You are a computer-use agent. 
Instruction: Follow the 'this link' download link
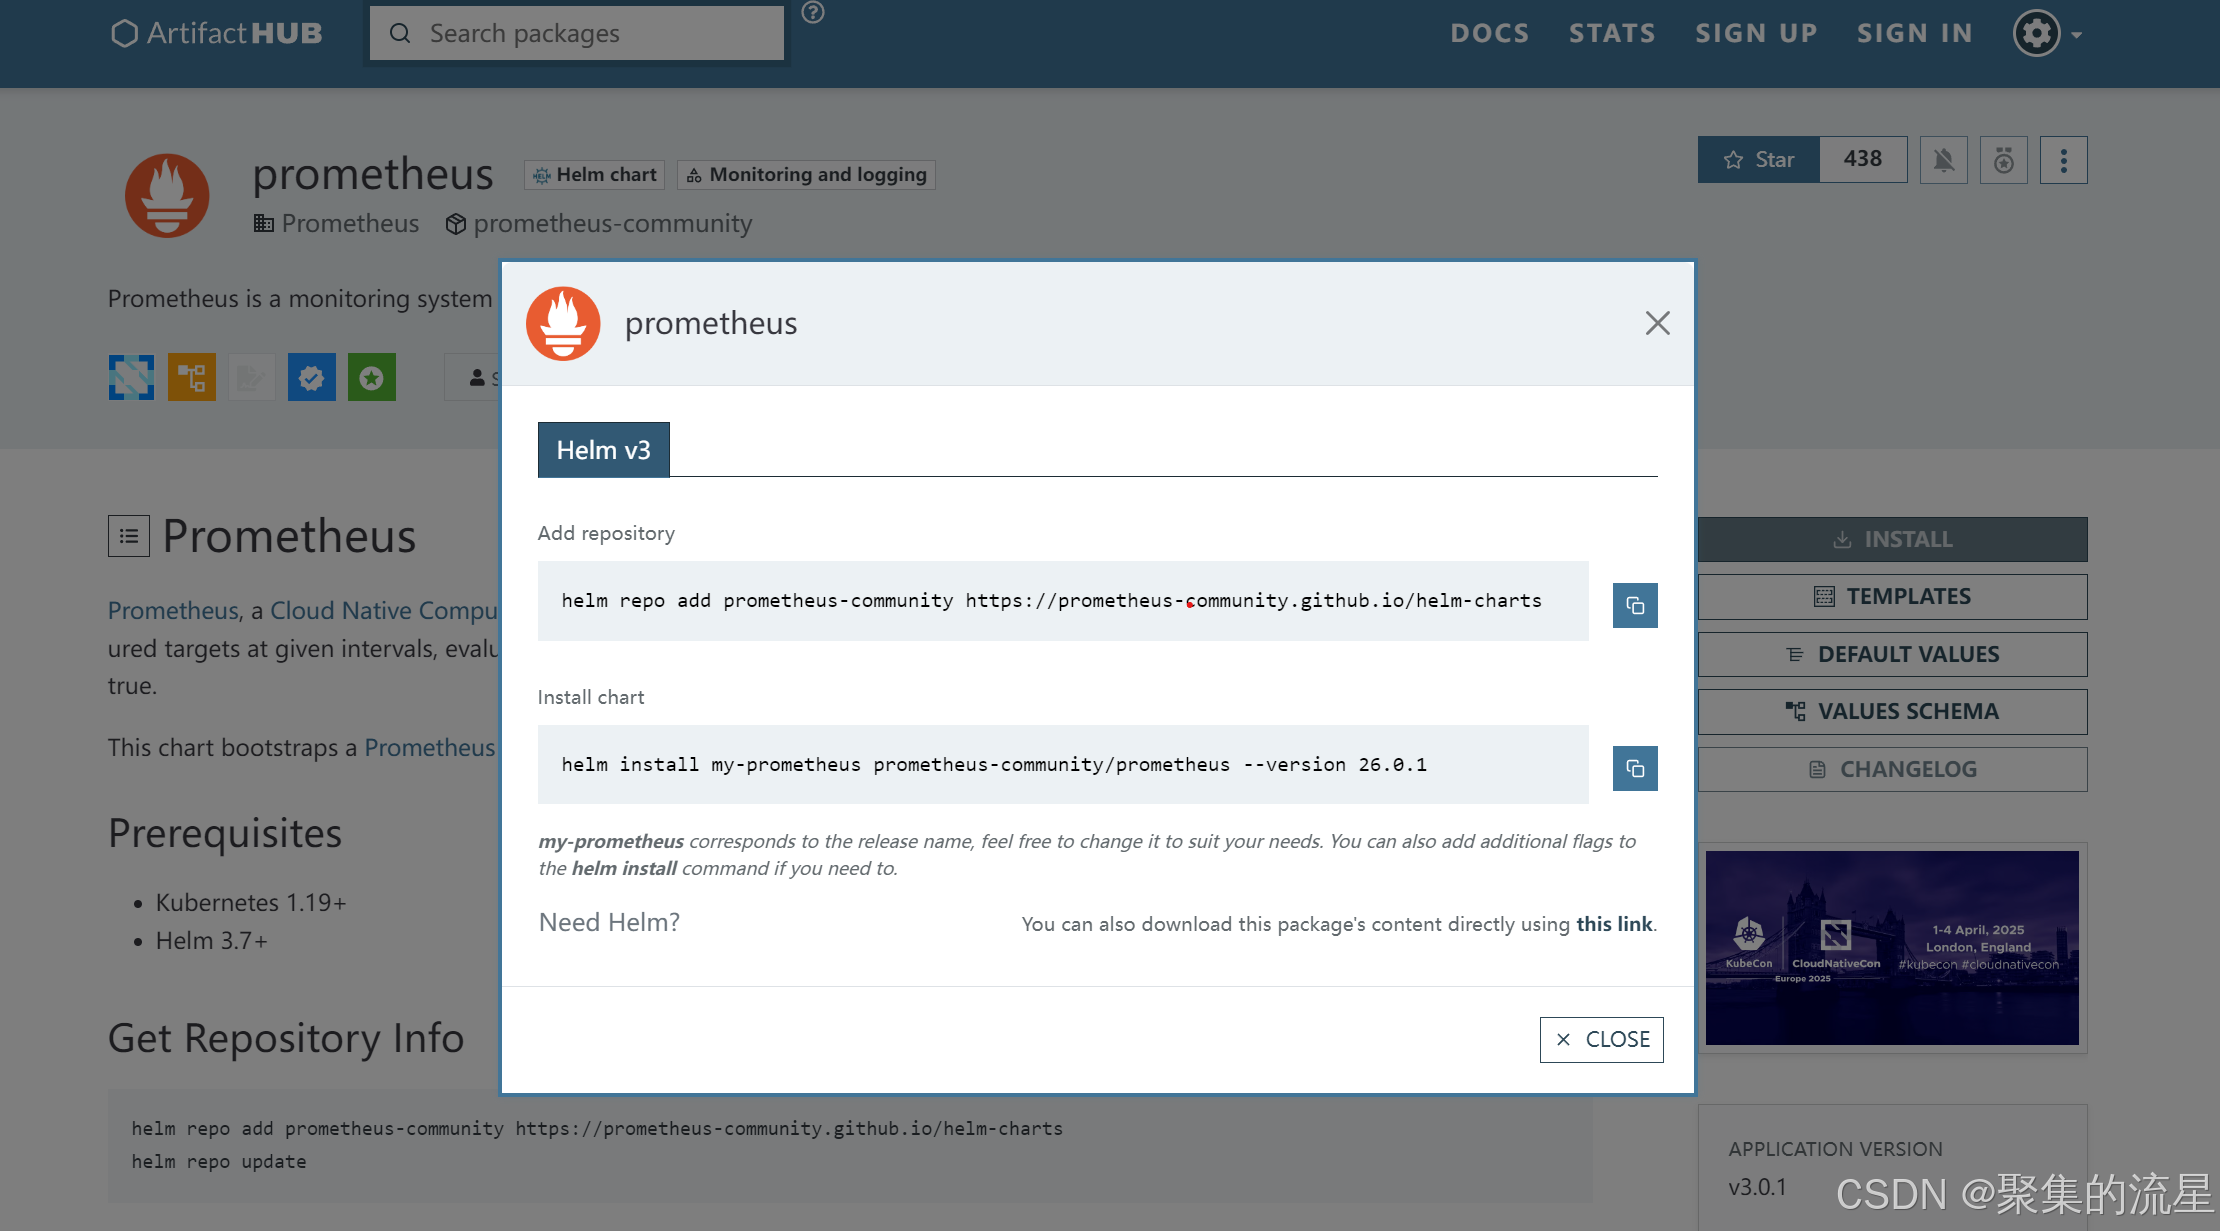(x=1613, y=924)
